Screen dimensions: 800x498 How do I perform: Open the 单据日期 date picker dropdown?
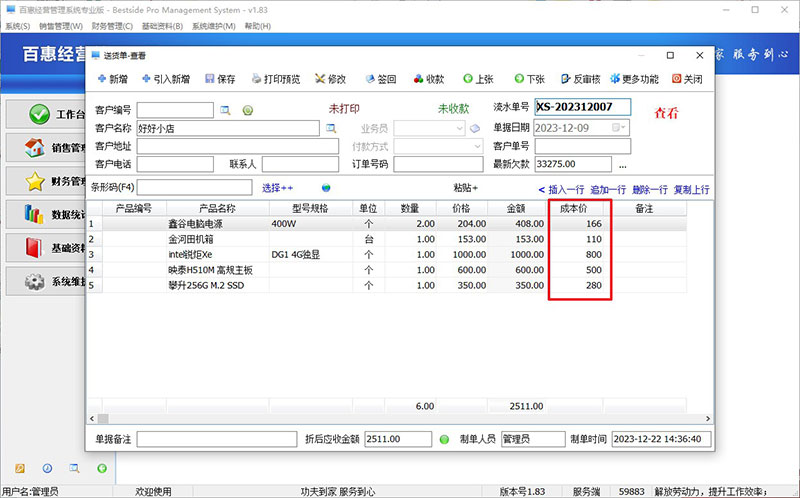point(619,128)
